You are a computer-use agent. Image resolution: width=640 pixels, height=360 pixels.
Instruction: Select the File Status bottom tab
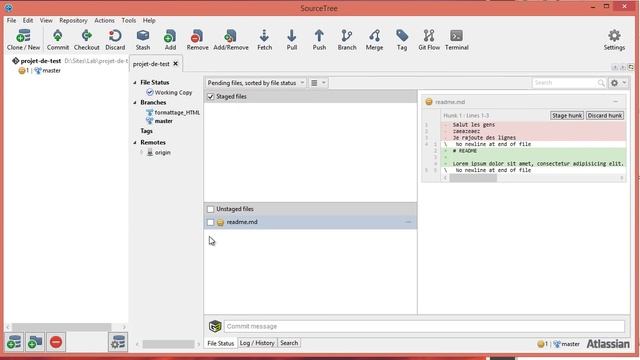[x=220, y=344]
